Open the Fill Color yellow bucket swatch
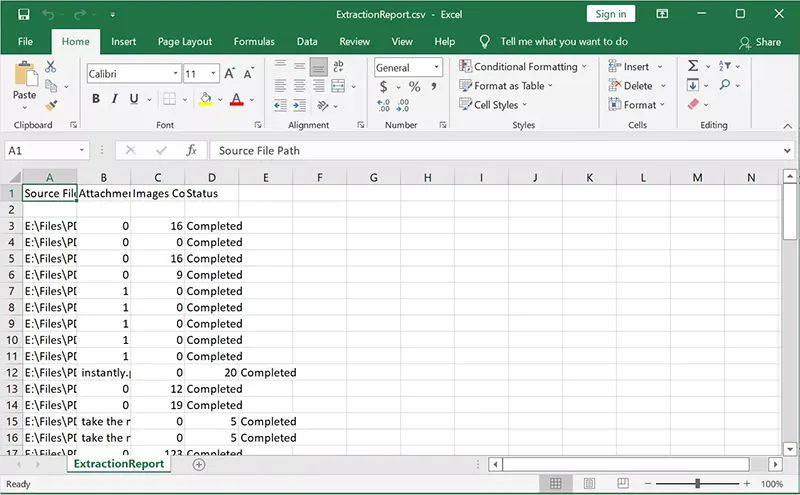800x495 pixels. (205, 98)
